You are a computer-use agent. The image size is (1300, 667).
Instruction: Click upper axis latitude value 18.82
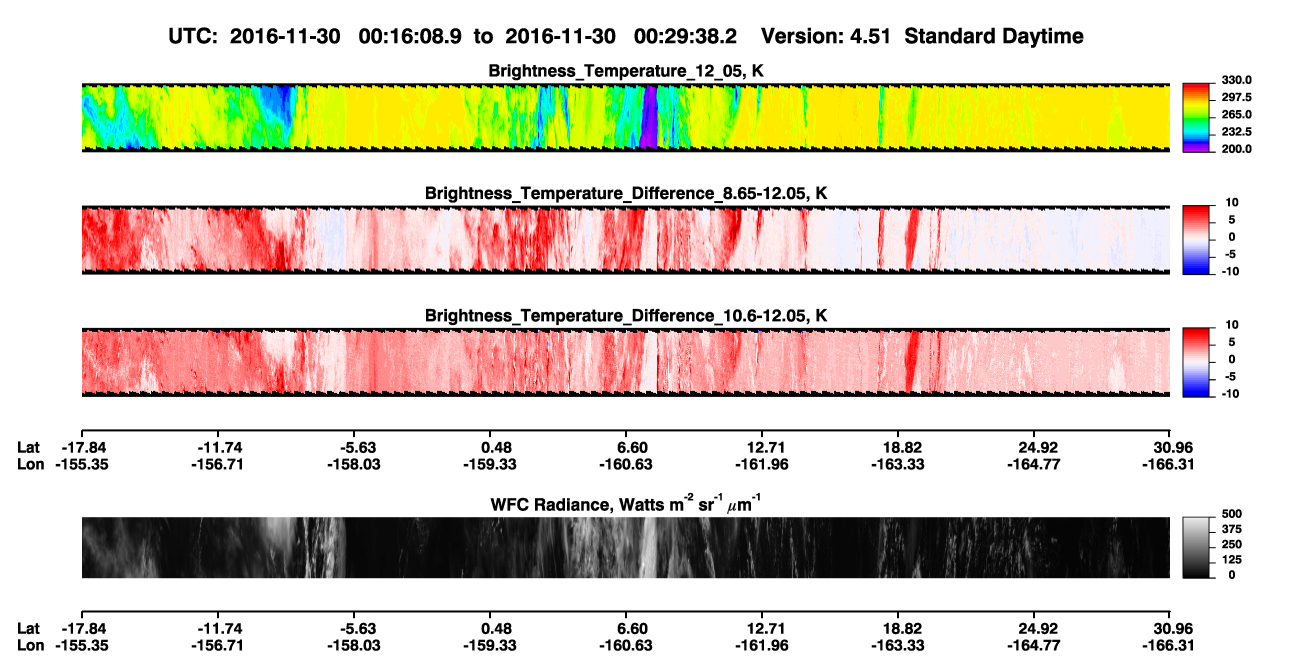click(x=901, y=447)
